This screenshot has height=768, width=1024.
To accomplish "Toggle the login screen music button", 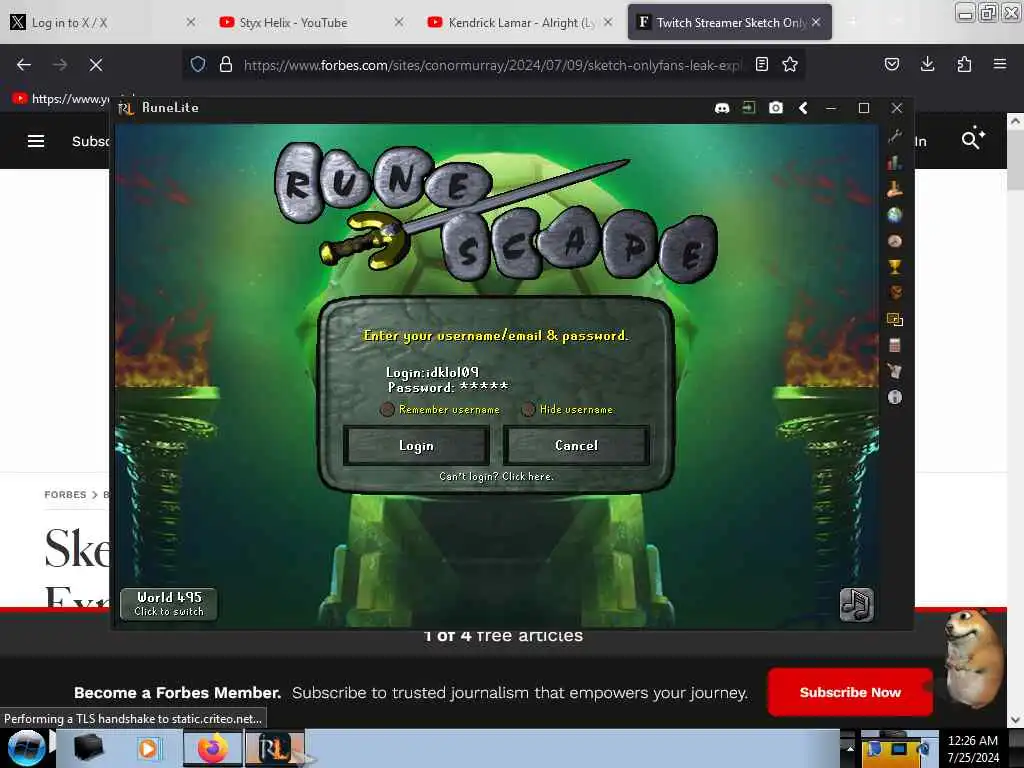I will coord(856,605).
